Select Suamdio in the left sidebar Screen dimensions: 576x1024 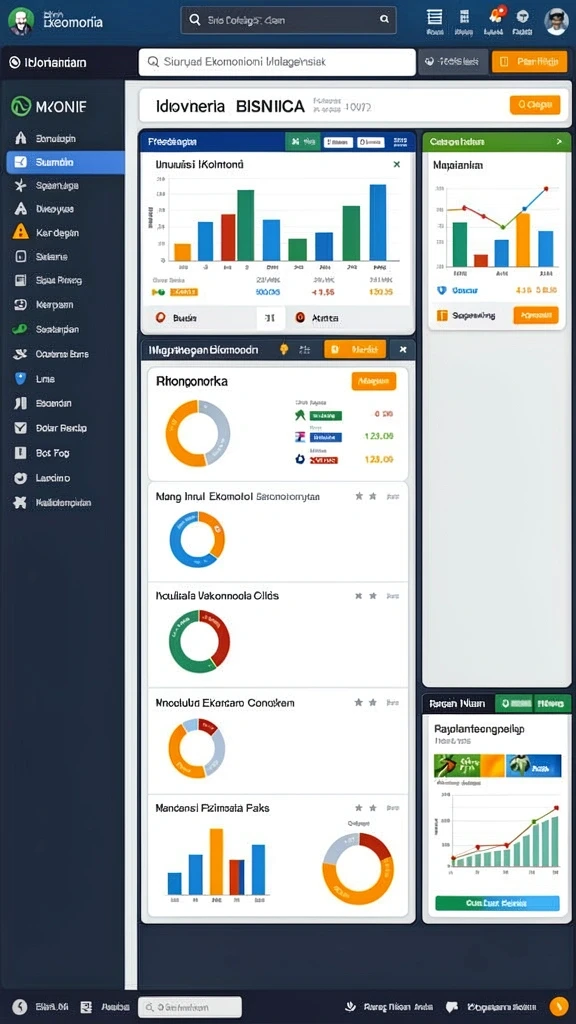pos(65,162)
